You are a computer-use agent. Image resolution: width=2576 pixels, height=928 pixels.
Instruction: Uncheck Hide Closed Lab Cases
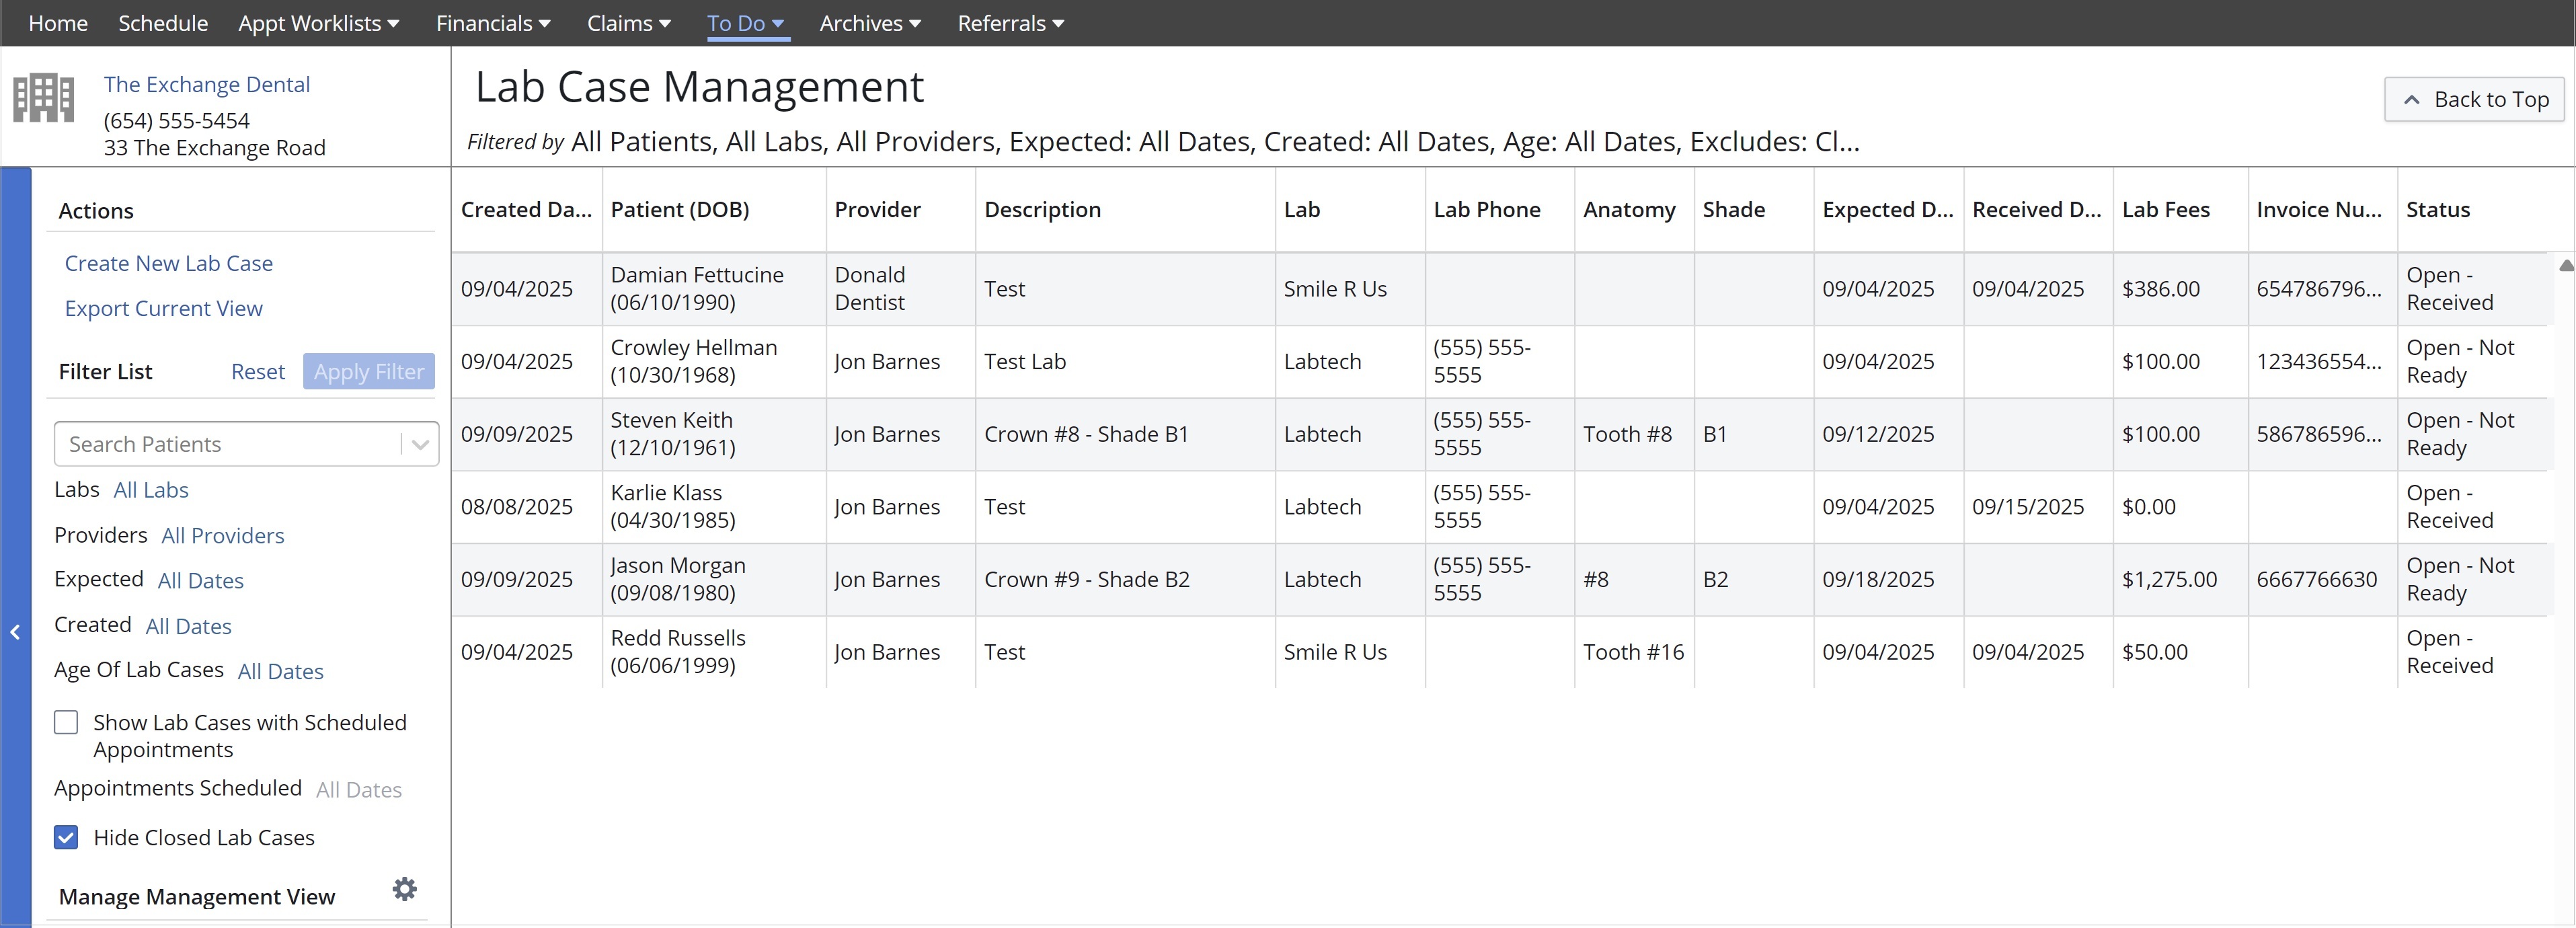[66, 838]
